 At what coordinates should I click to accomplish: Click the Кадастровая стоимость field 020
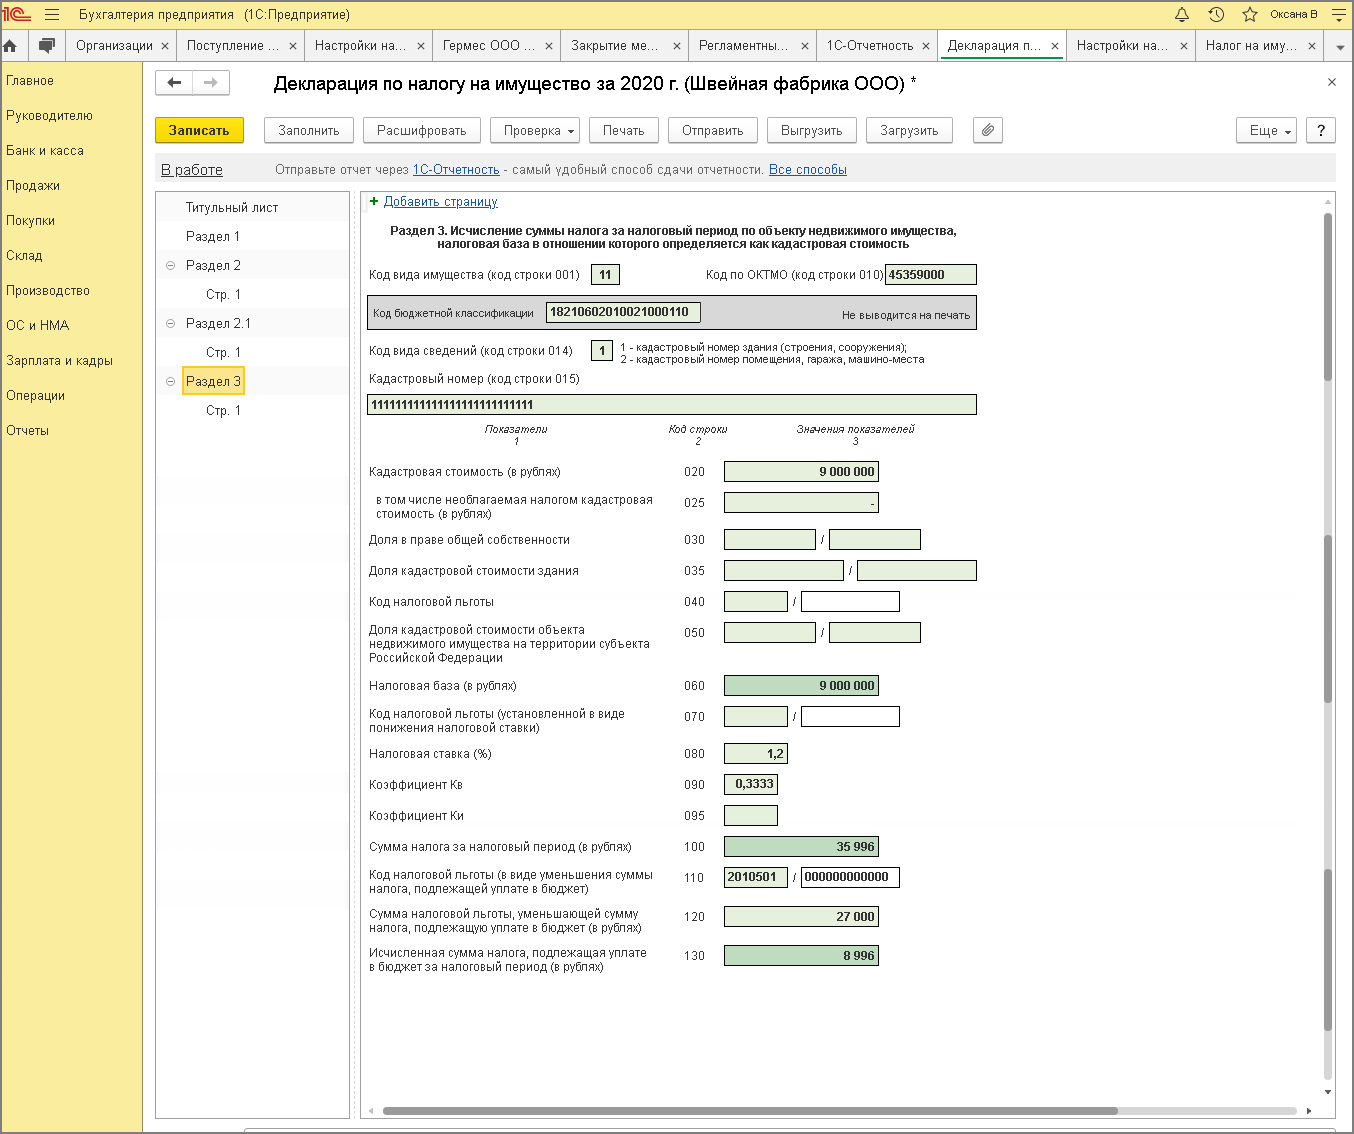[801, 472]
